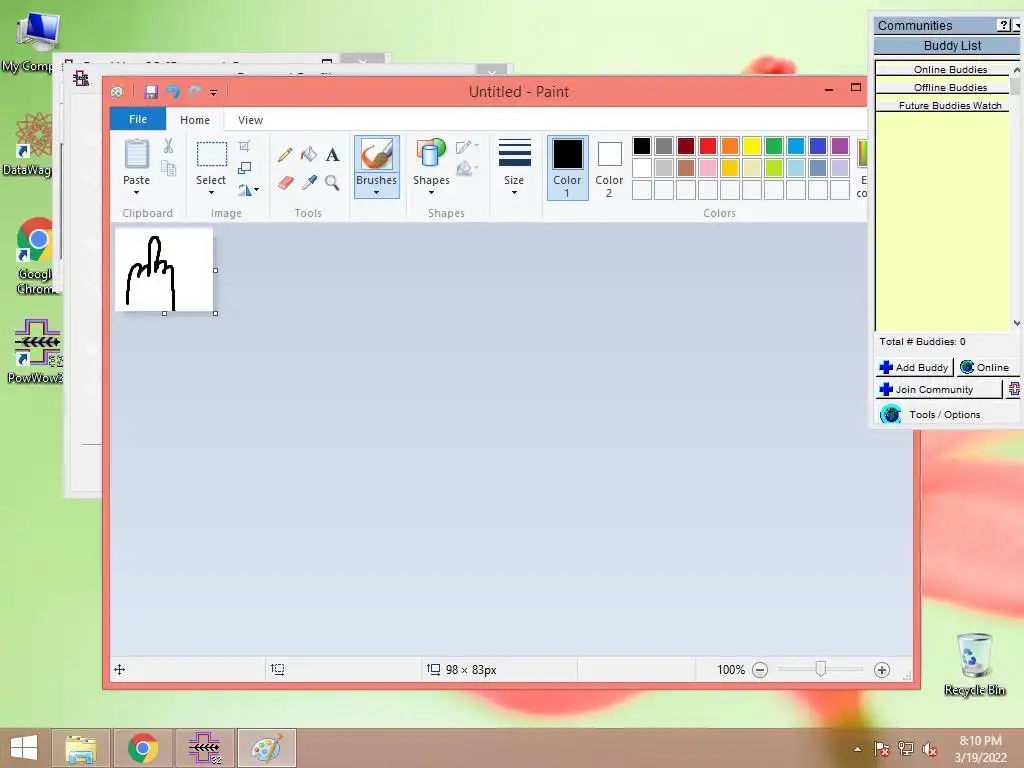
Task: Show hidden icons arrow in system tray
Action: pyautogui.click(x=857, y=749)
